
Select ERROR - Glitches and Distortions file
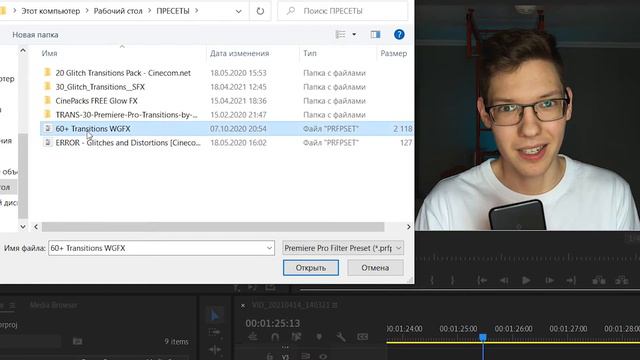[128, 142]
